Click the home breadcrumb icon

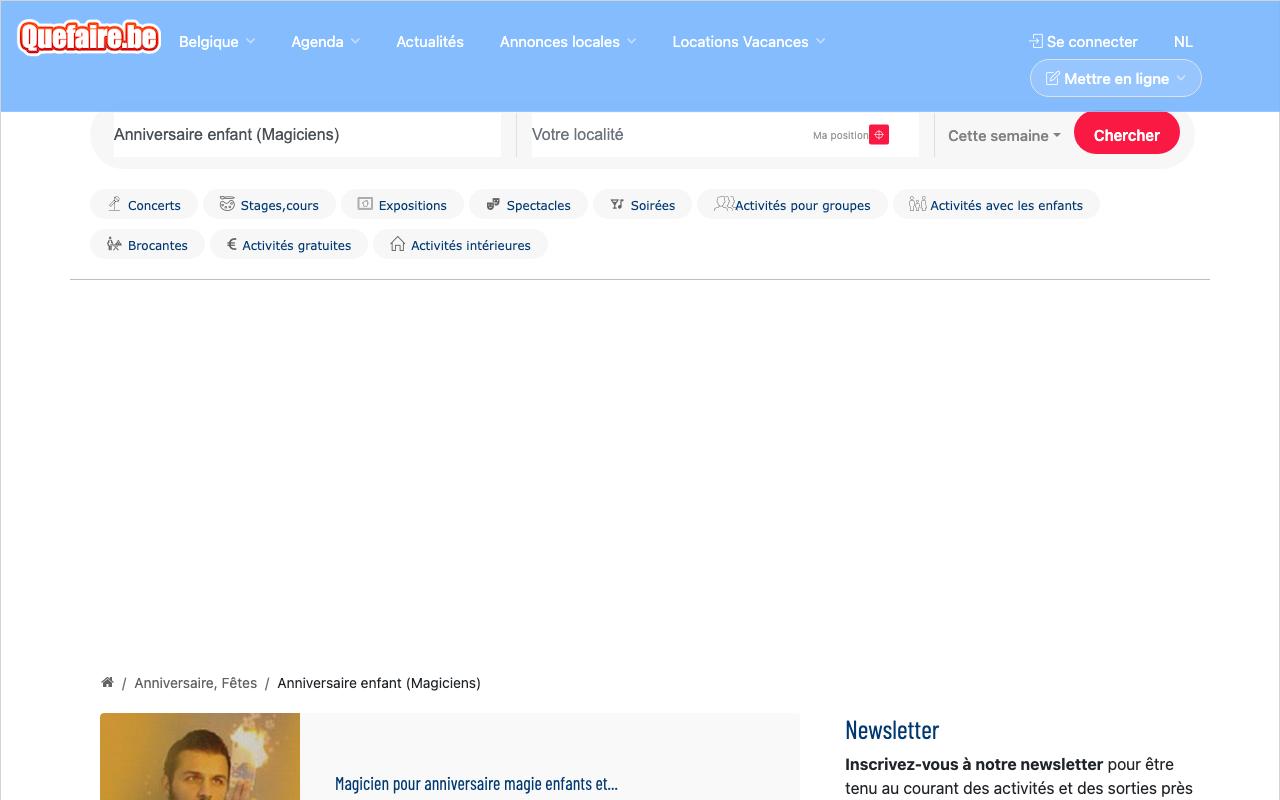click(107, 683)
